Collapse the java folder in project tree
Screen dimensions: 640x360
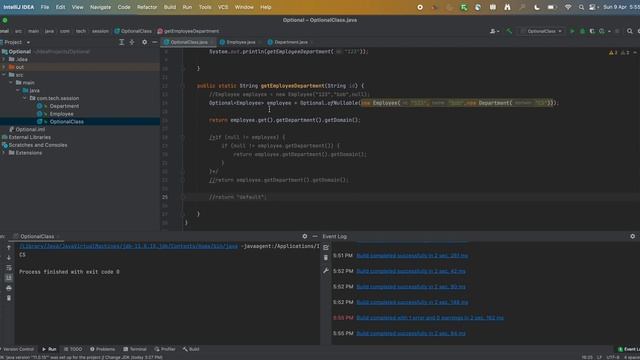point(18,90)
